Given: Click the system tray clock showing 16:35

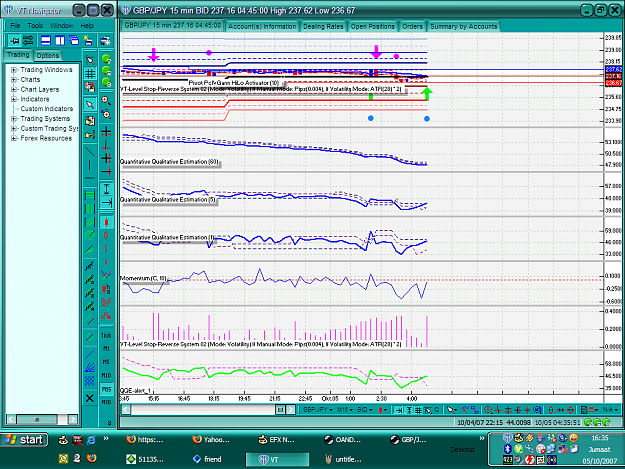Looking at the screenshot, I should [x=600, y=438].
